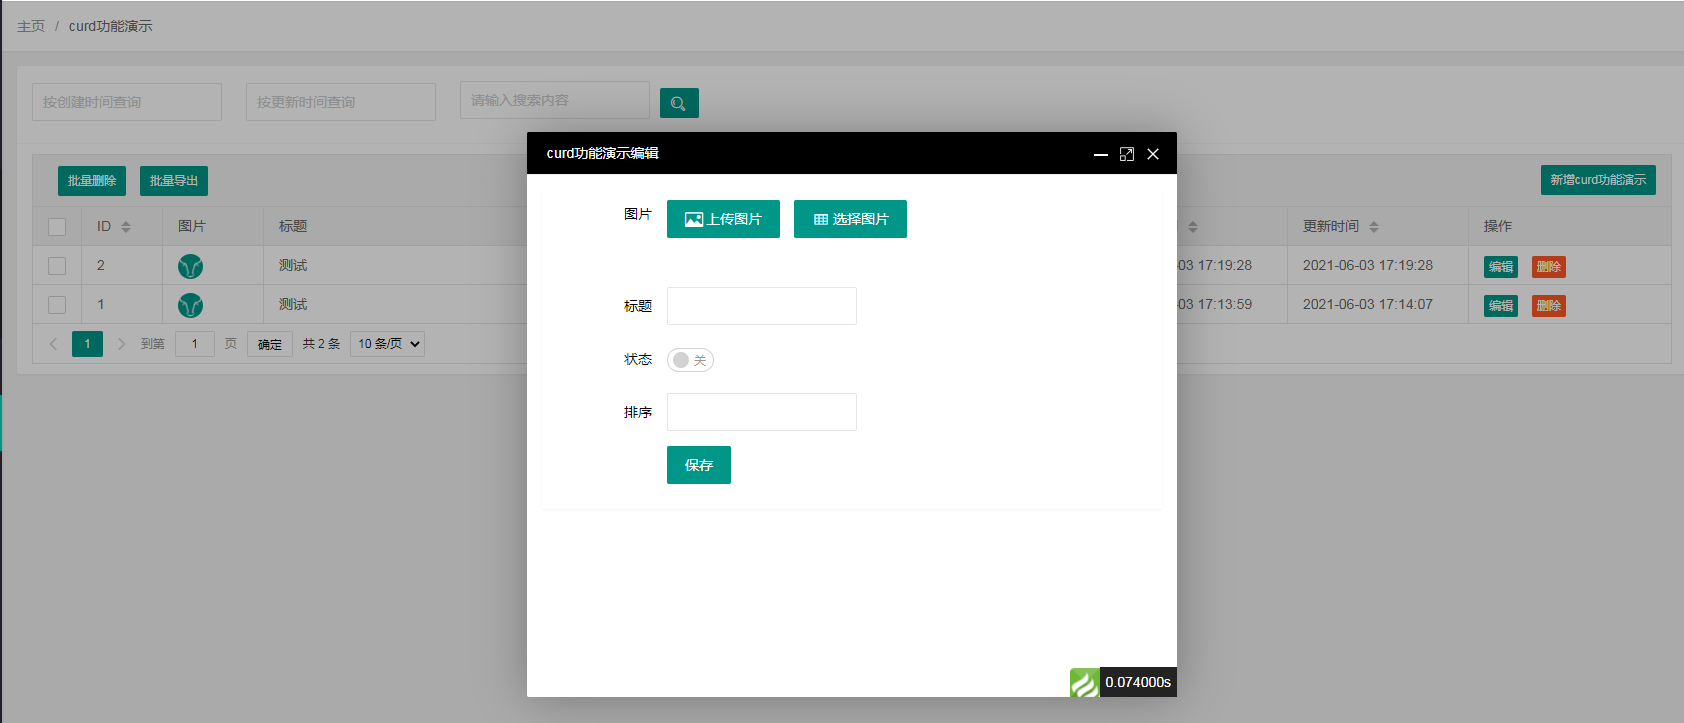The width and height of the screenshot is (1684, 723).
Task: Click the 0.074000s debug time label
Action: click(x=1138, y=682)
